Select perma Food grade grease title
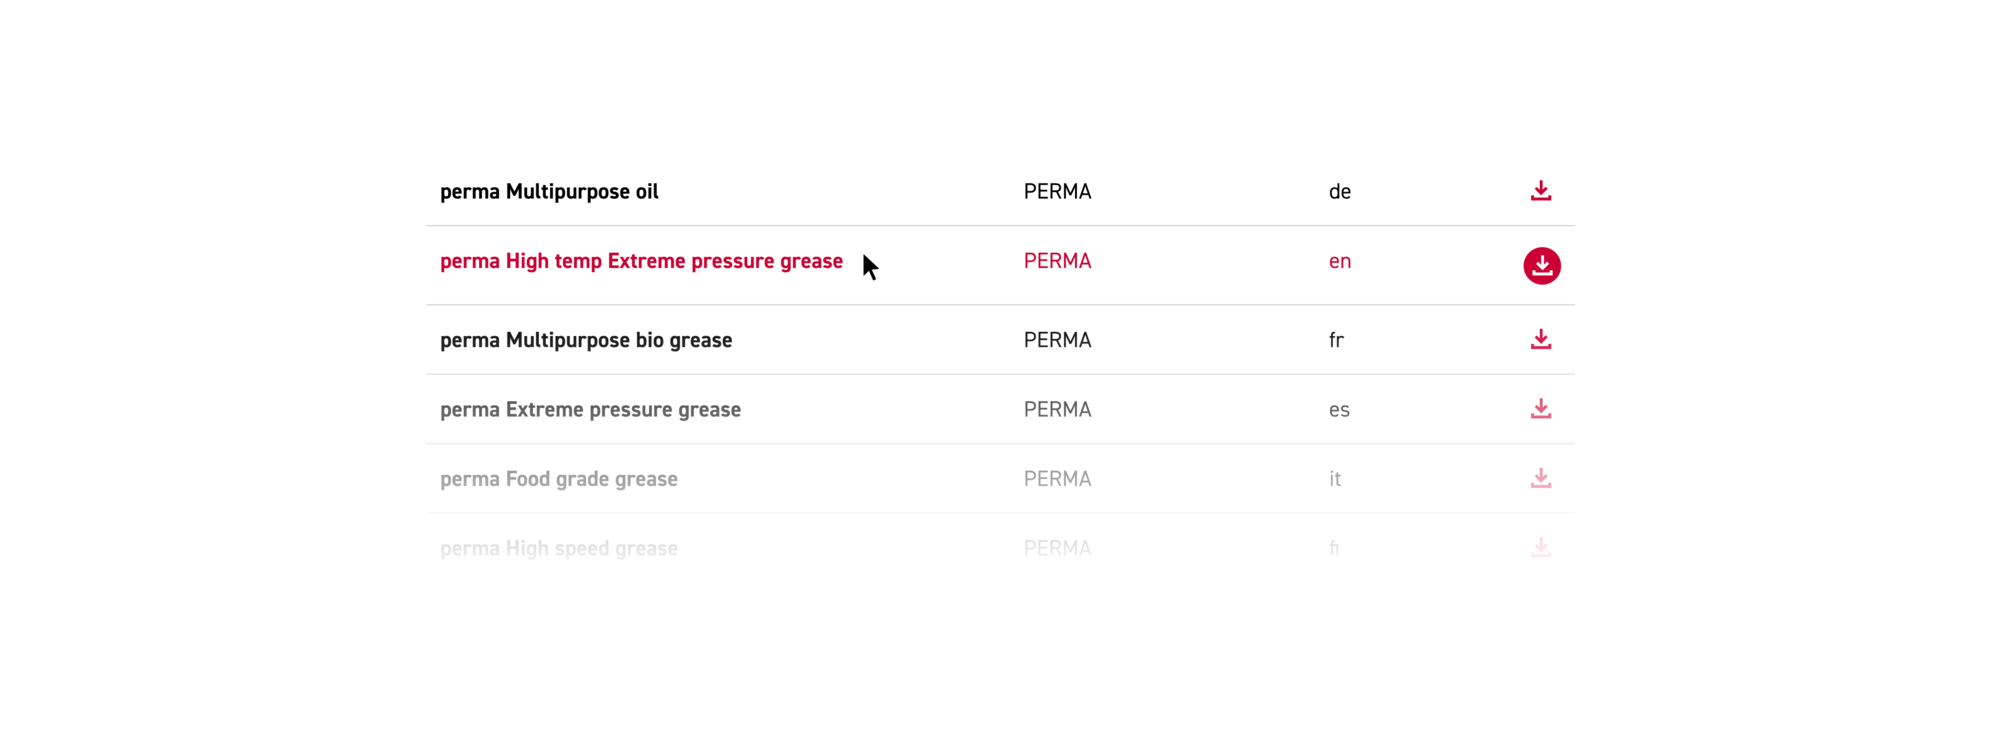This screenshot has height=729, width=2000. [559, 479]
